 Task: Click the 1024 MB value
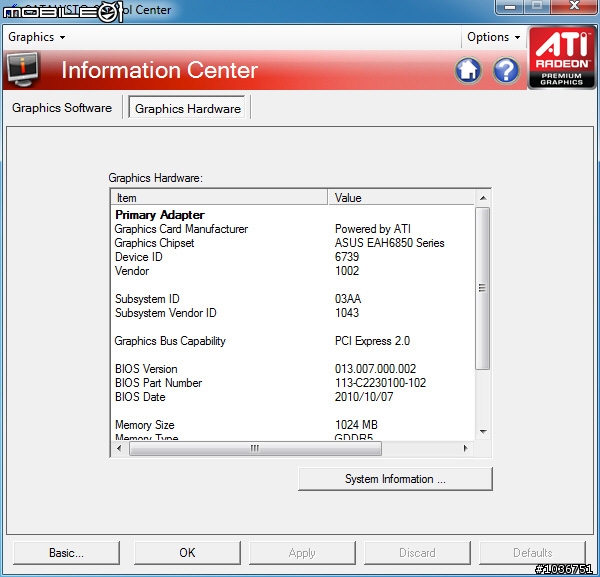point(356,425)
